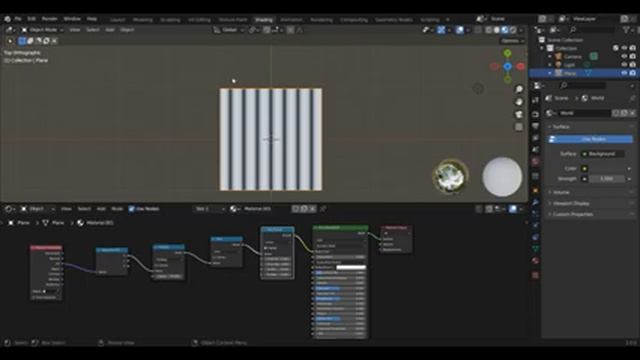Select the Camera object in outliner
This screenshot has width=640, height=360.
(x=573, y=56)
